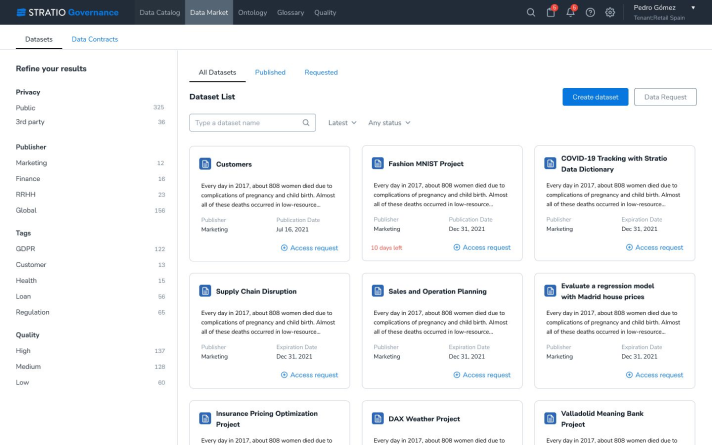Viewport: 712px width, 445px height.
Task: Expand the Latest sort dropdown
Action: coord(342,123)
